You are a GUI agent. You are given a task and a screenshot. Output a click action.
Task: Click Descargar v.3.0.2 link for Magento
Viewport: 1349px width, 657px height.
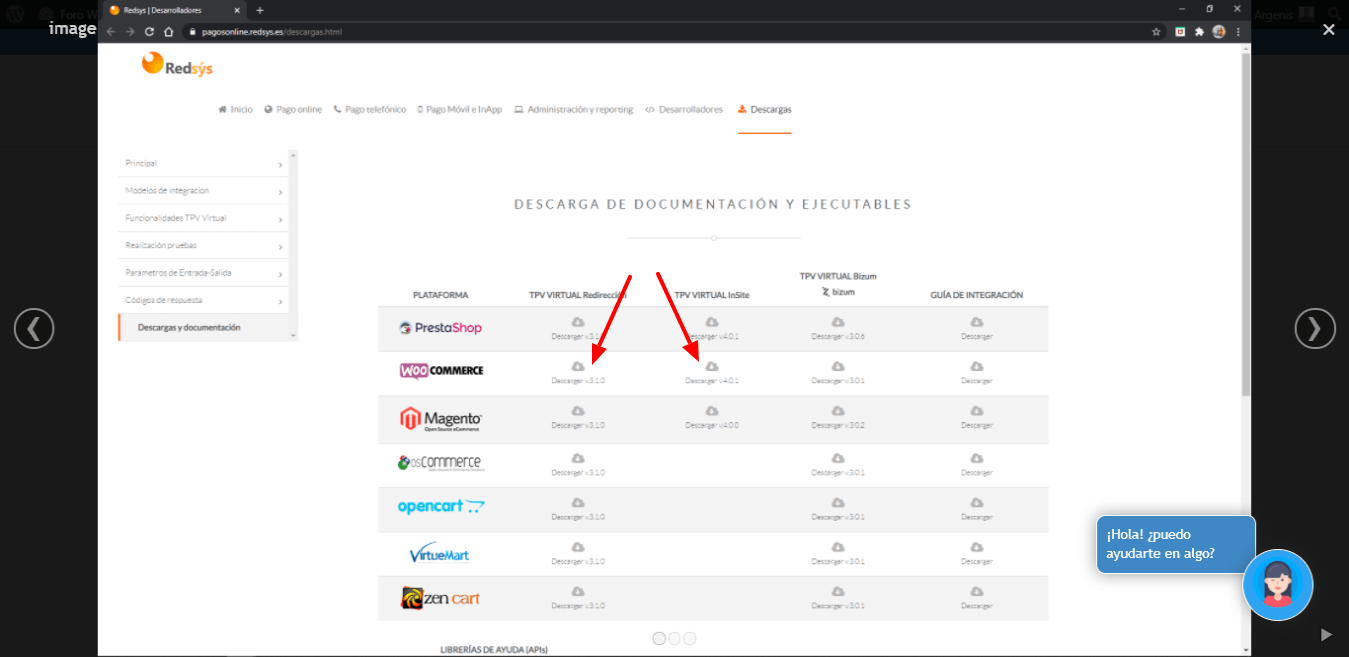pyautogui.click(x=838, y=426)
